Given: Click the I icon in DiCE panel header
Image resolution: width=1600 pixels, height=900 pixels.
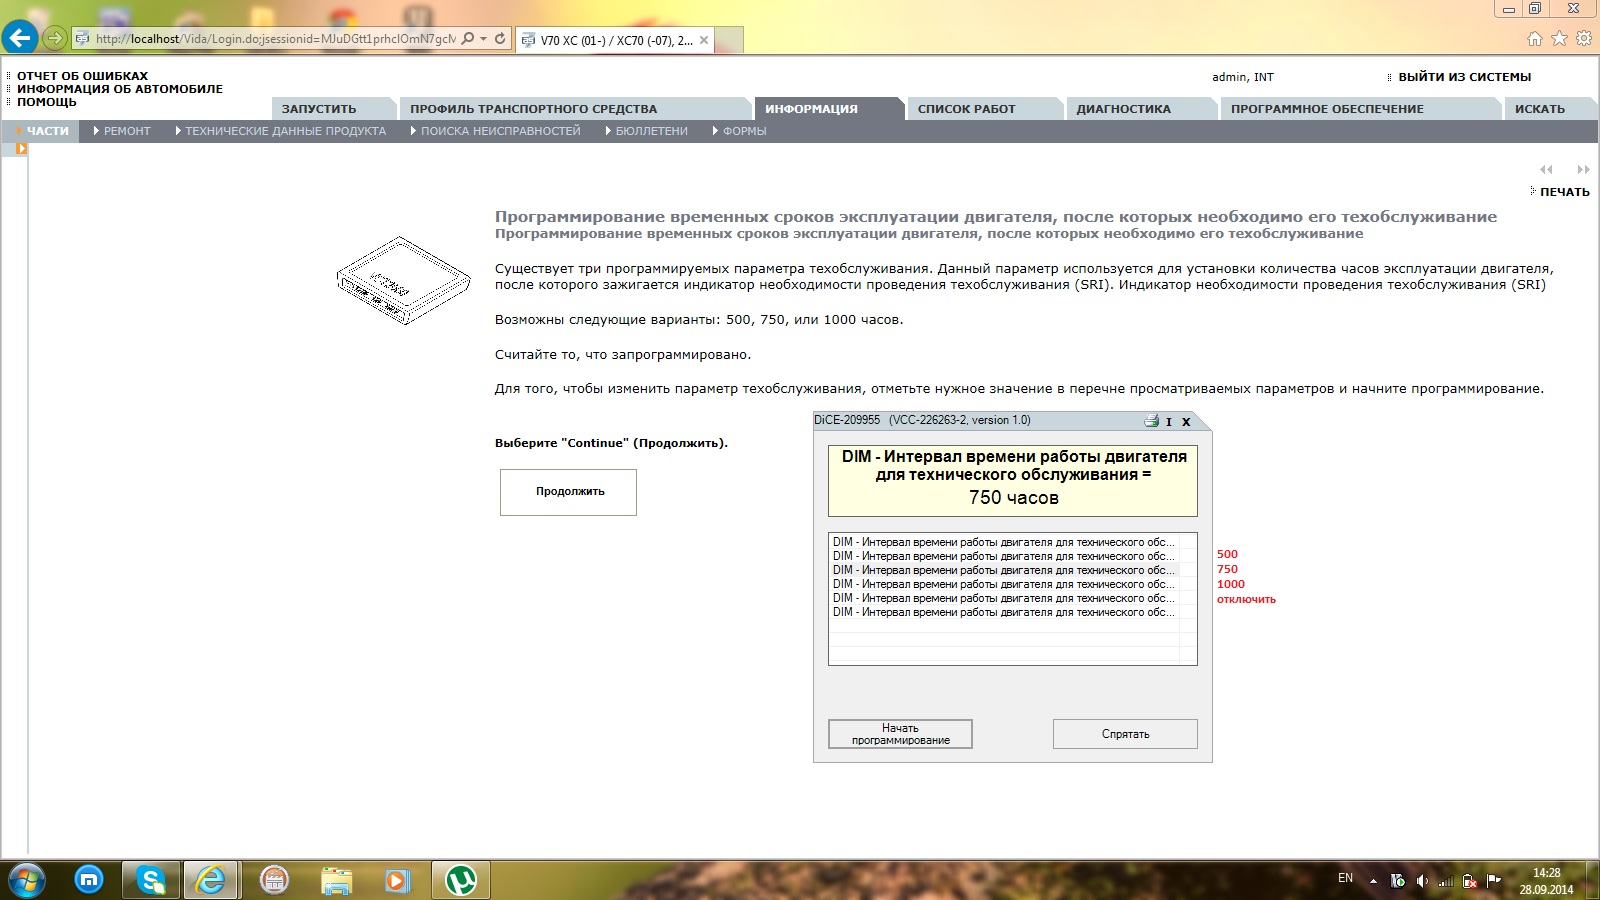Looking at the screenshot, I should coord(1168,422).
